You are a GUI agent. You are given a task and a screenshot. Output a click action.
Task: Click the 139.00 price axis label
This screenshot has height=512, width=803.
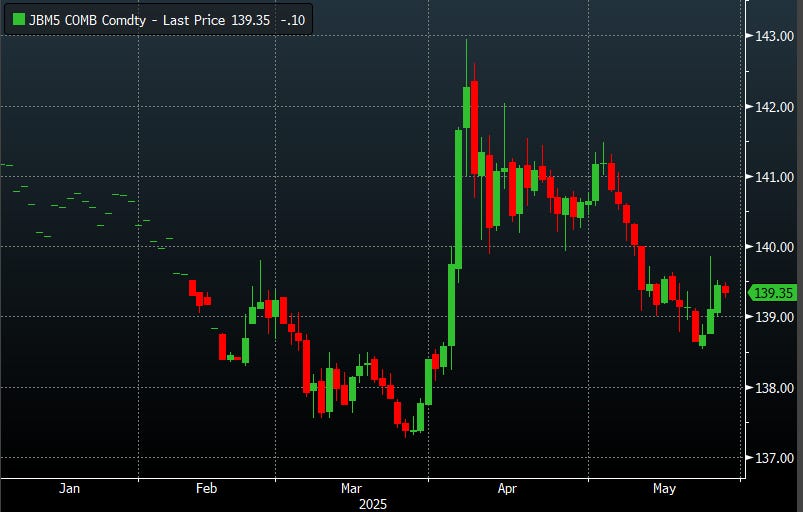774,317
